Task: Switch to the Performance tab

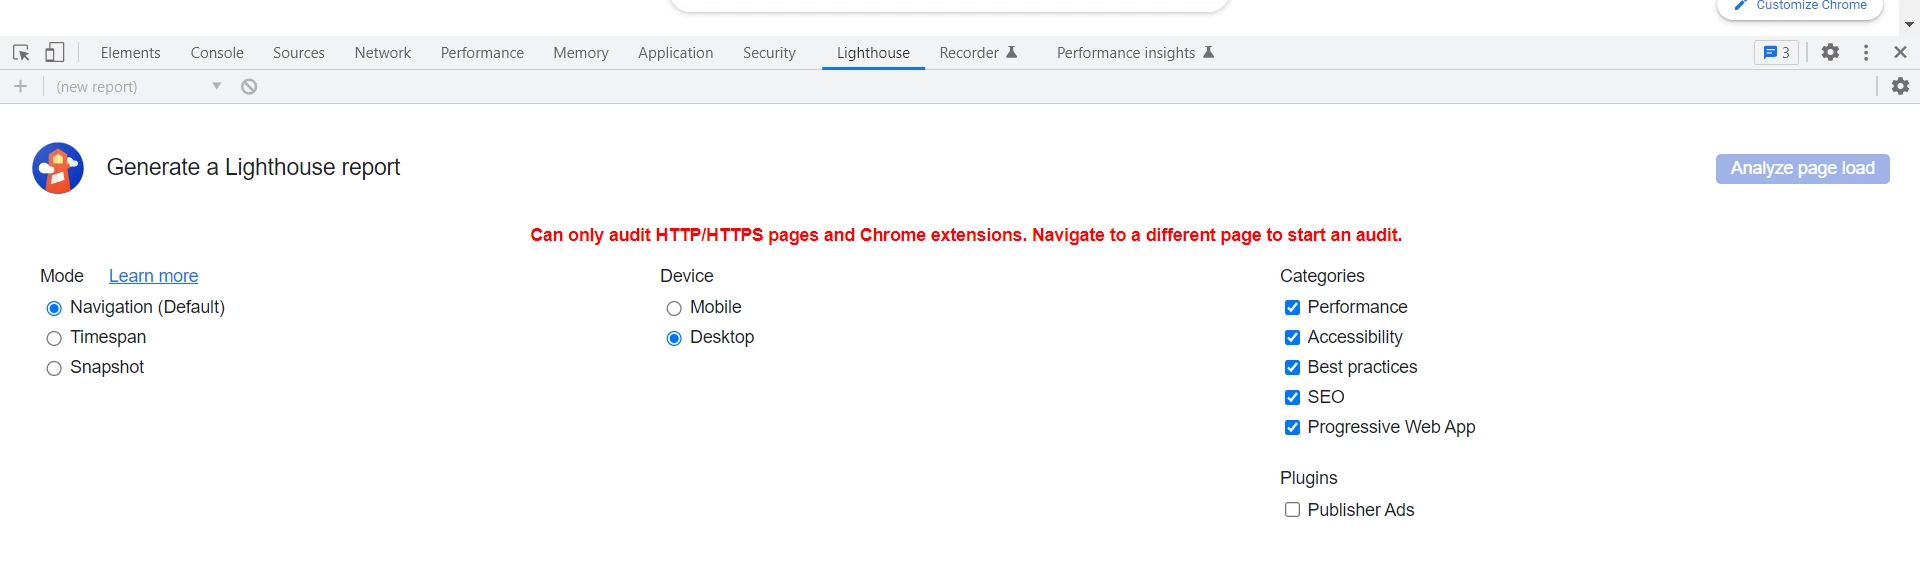Action: pyautogui.click(x=482, y=53)
